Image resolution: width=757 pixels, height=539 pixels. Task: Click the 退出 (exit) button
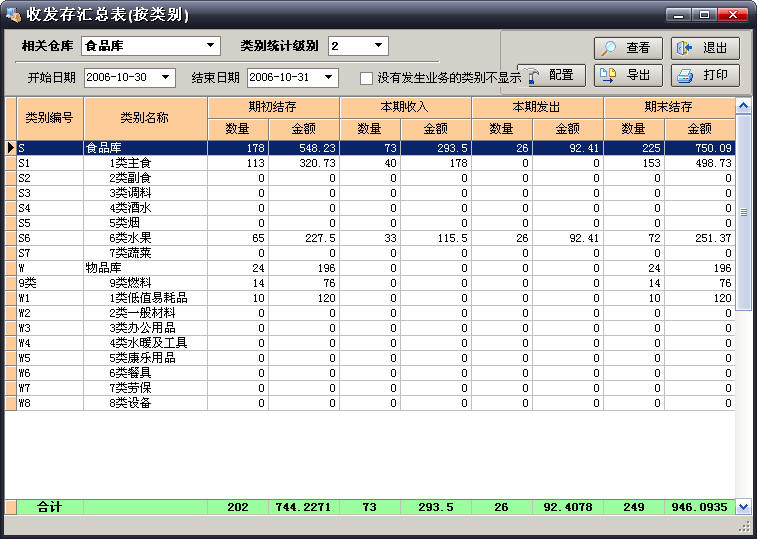click(705, 48)
